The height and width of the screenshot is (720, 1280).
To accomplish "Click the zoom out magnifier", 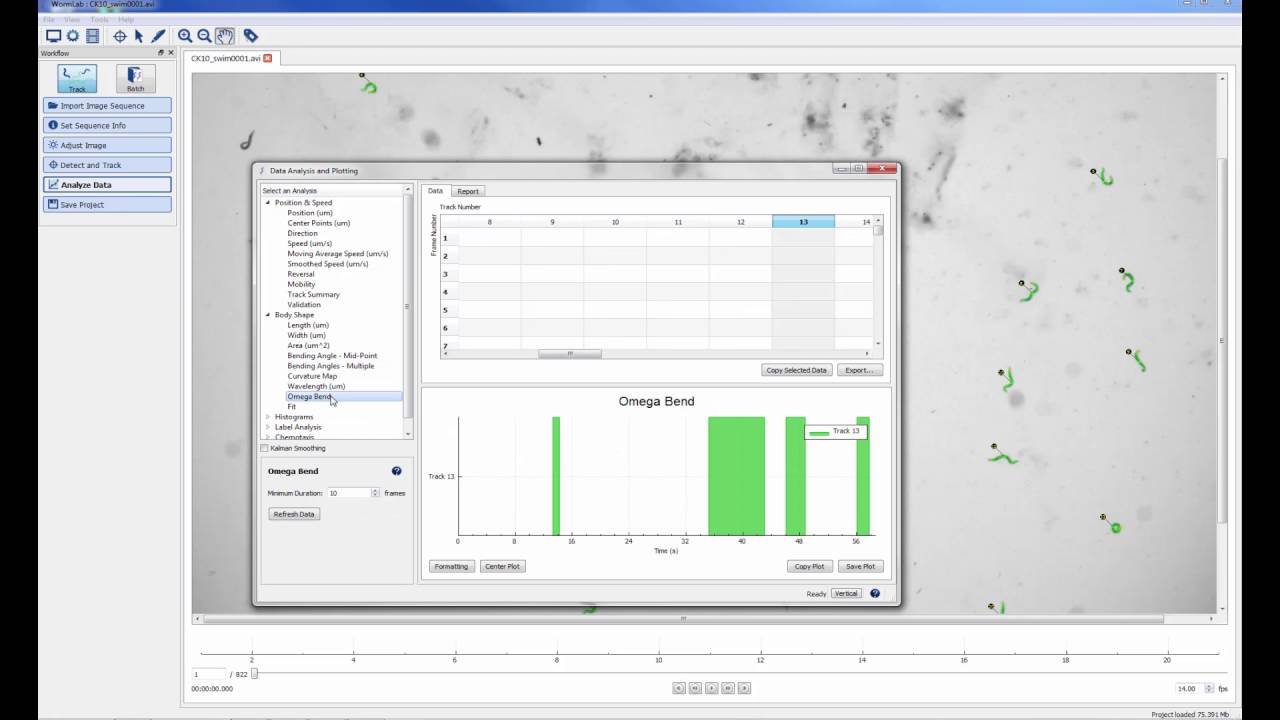I will (x=204, y=36).
